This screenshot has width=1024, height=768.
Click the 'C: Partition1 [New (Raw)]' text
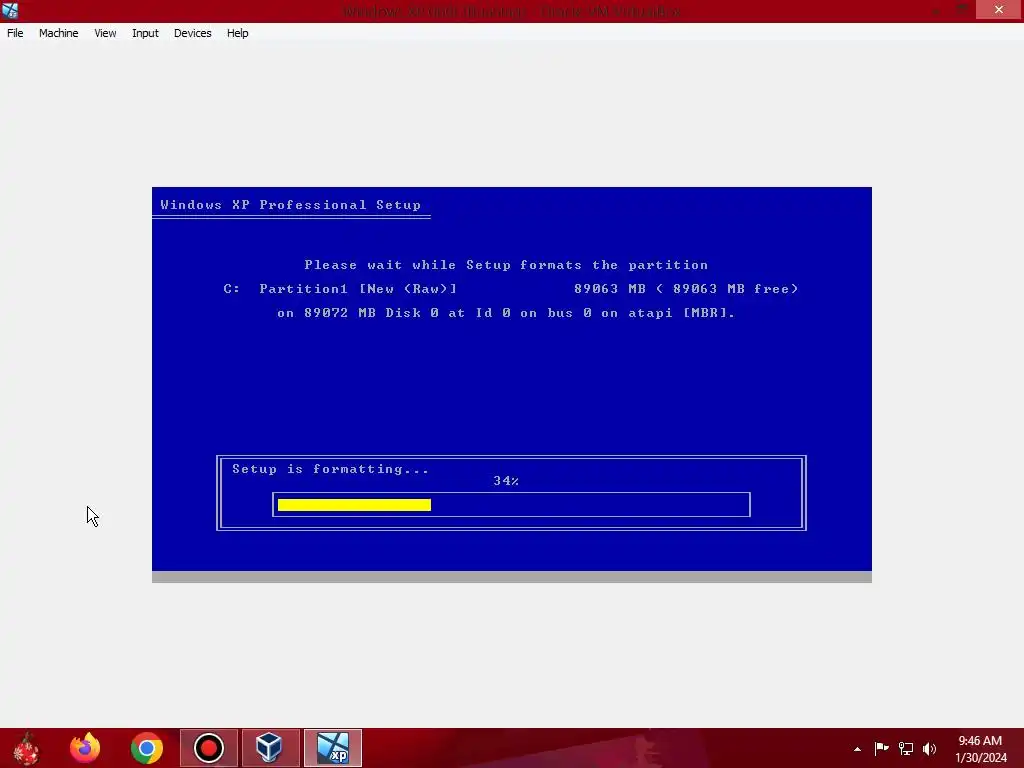tap(340, 289)
